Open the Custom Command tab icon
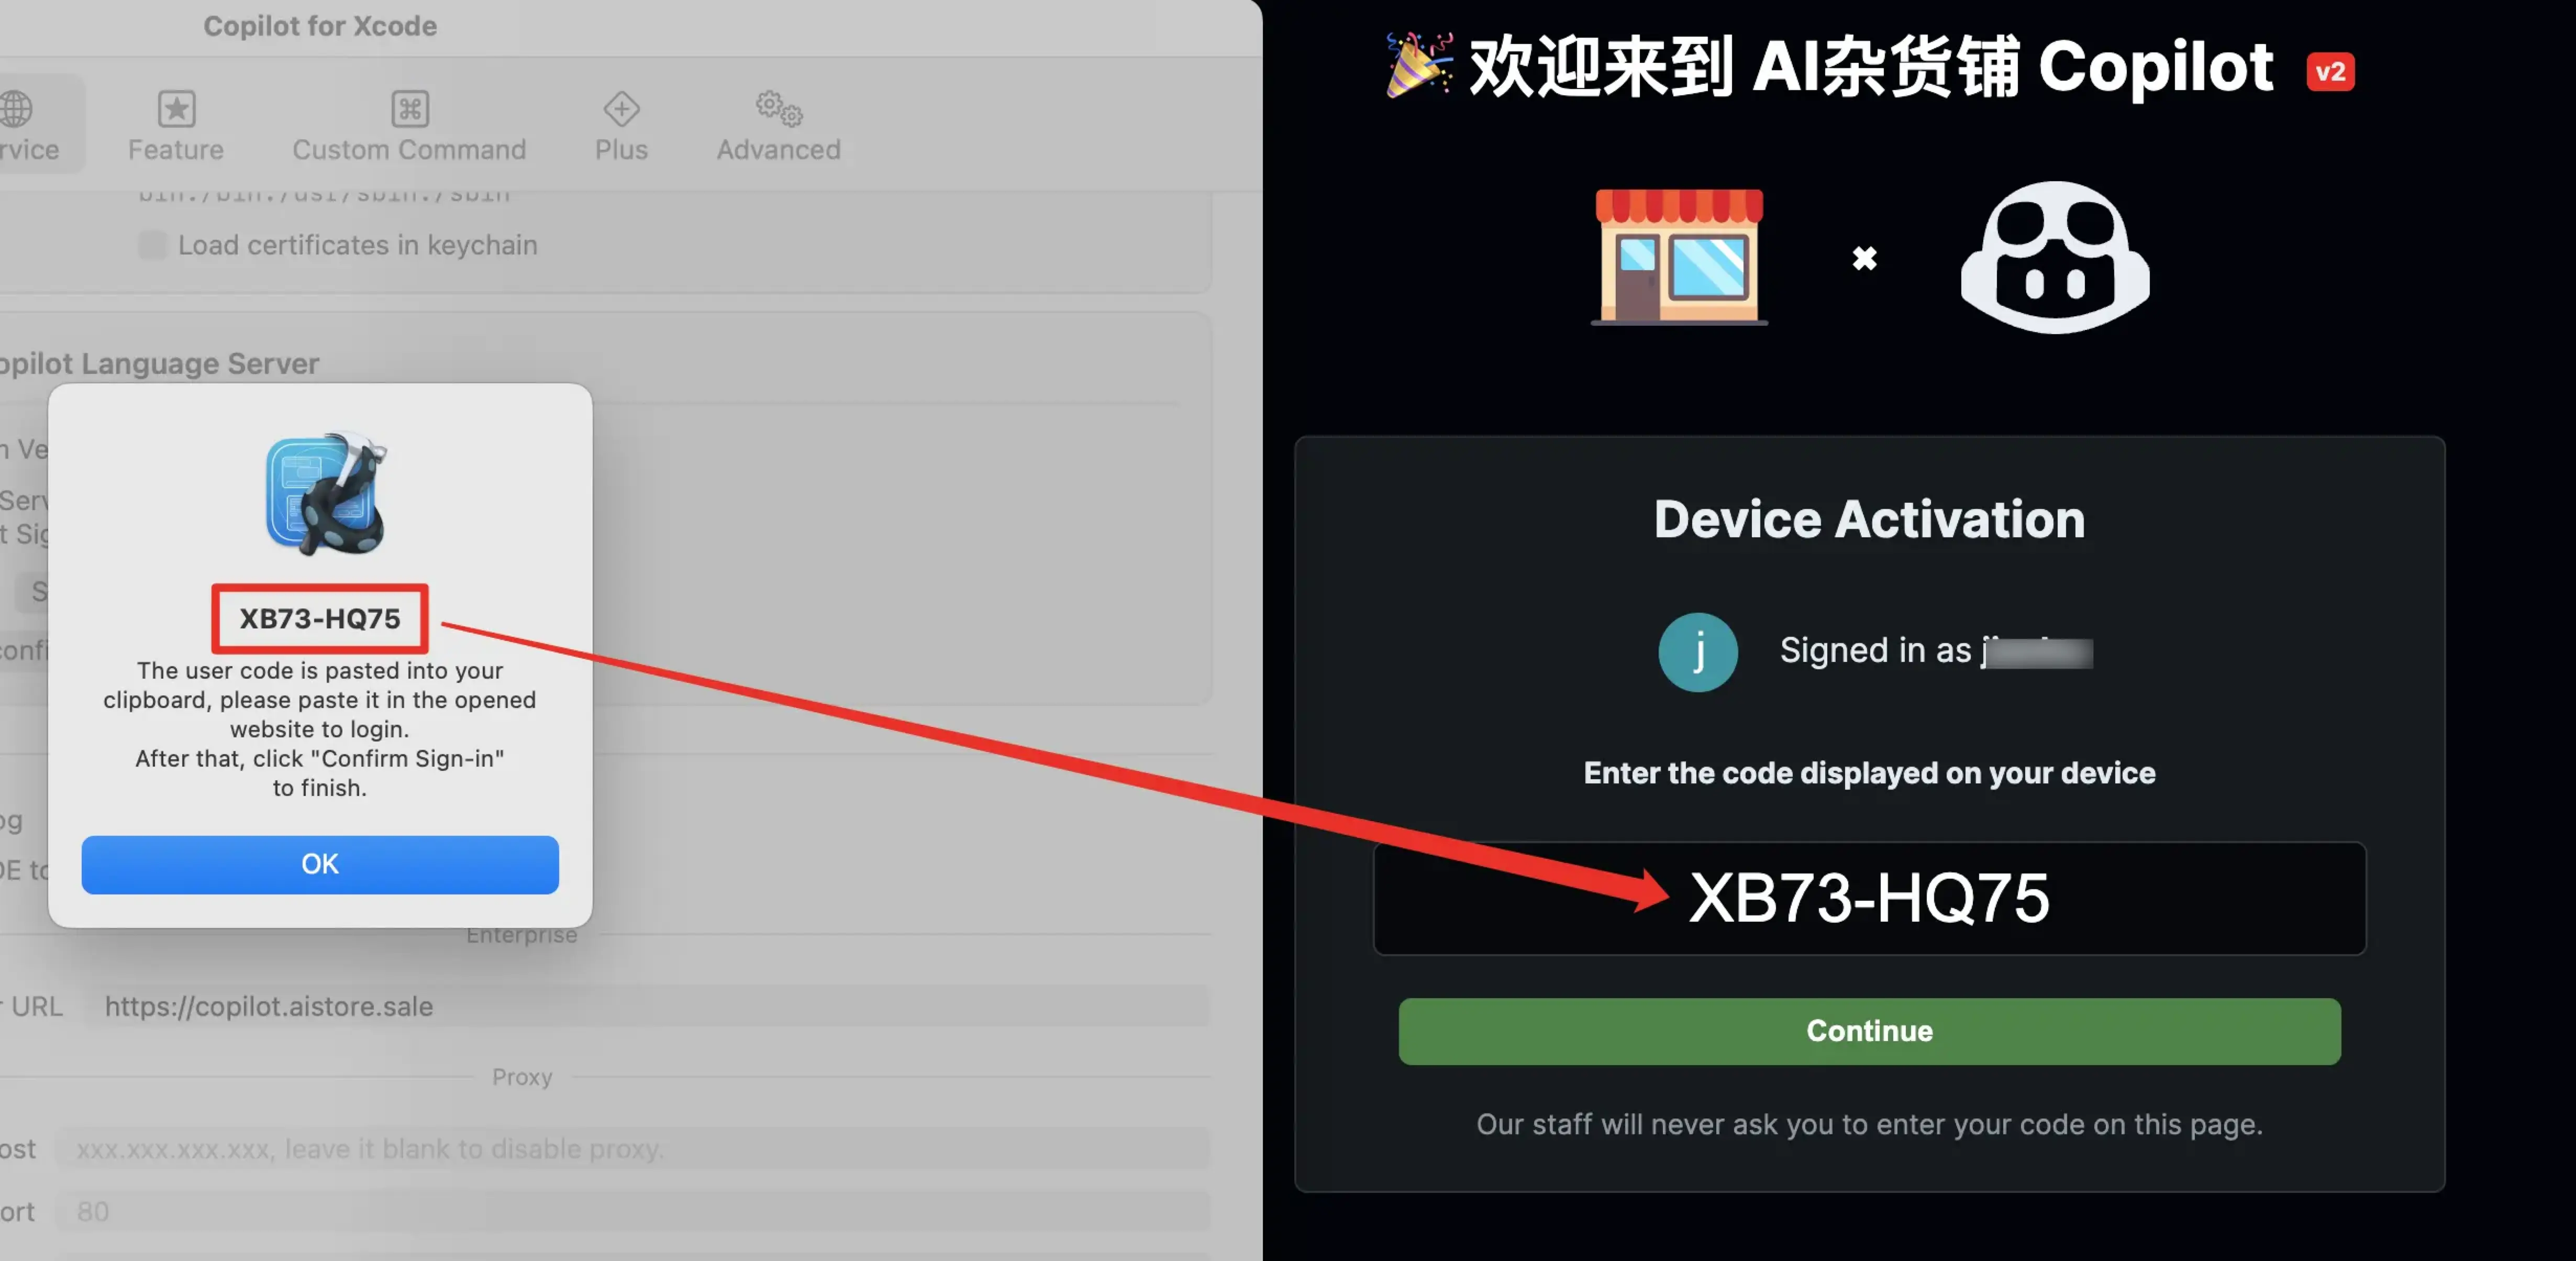The height and width of the screenshot is (1261, 2576). (409, 108)
